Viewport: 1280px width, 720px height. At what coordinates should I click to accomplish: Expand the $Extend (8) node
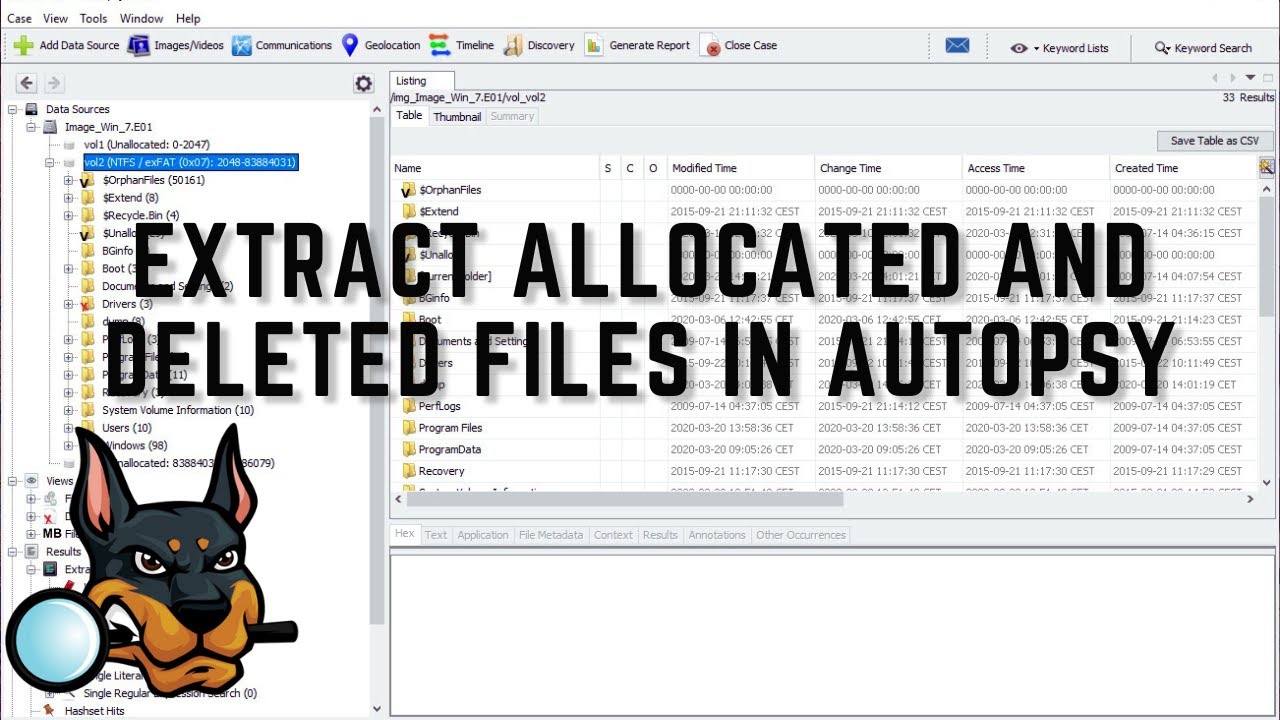pyautogui.click(x=69, y=198)
